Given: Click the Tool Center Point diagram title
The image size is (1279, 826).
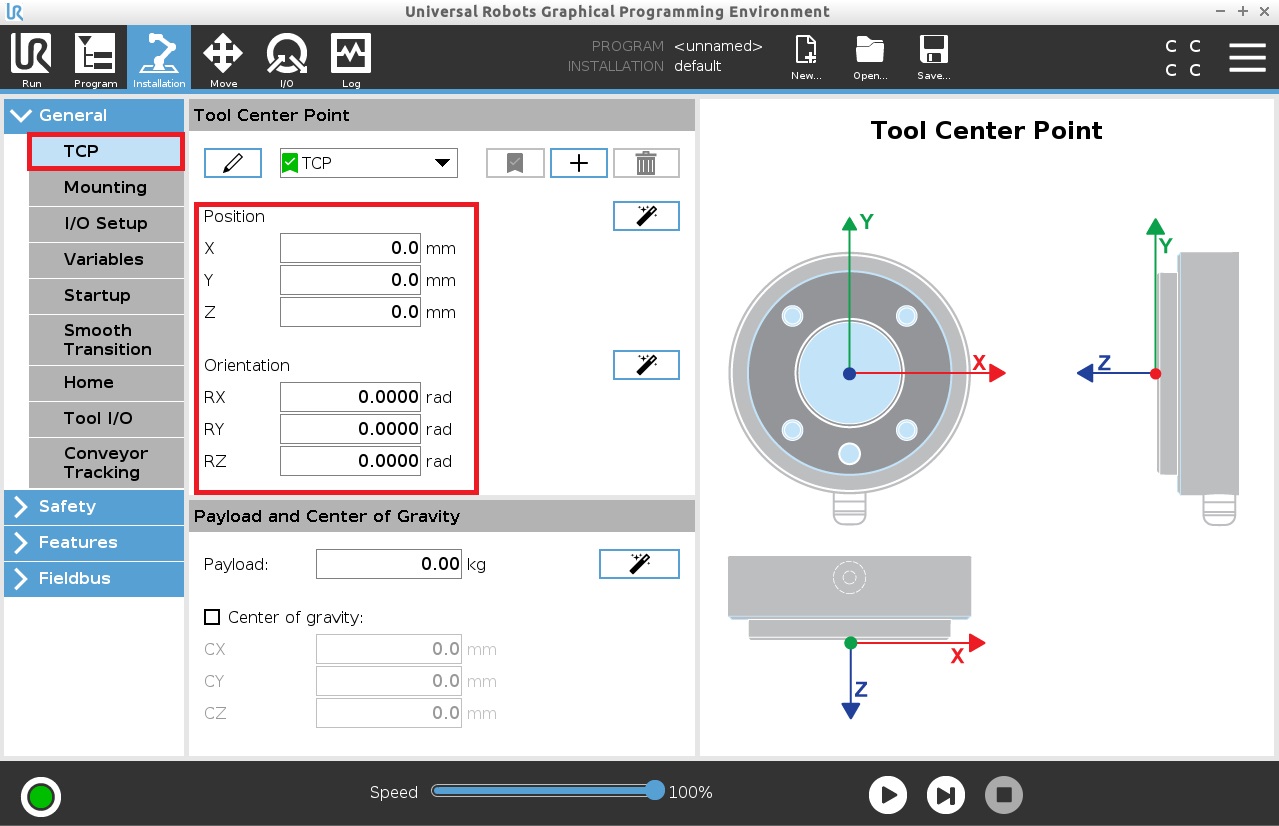Looking at the screenshot, I should (986, 130).
